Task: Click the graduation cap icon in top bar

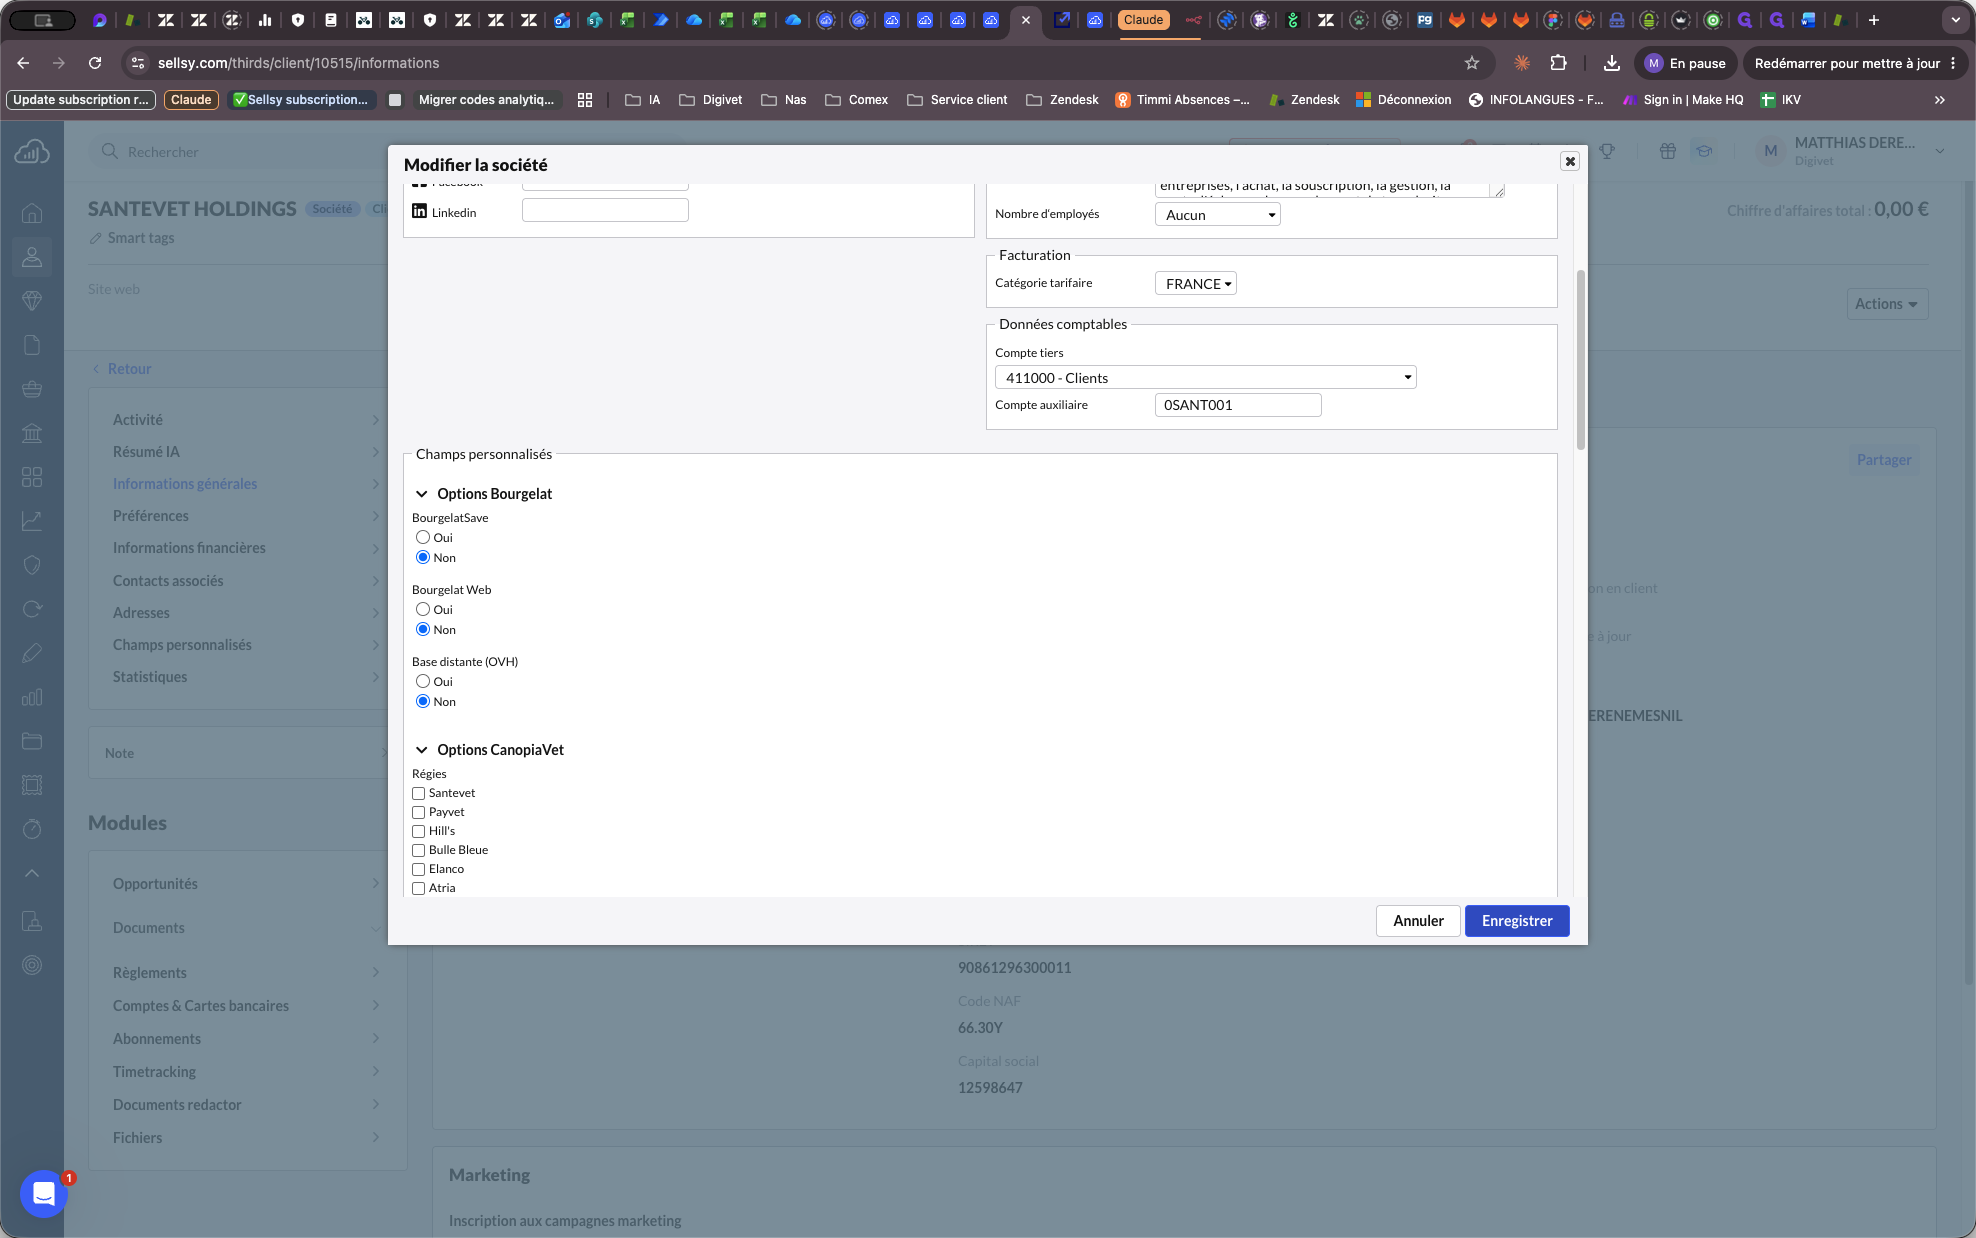Action: (1704, 151)
